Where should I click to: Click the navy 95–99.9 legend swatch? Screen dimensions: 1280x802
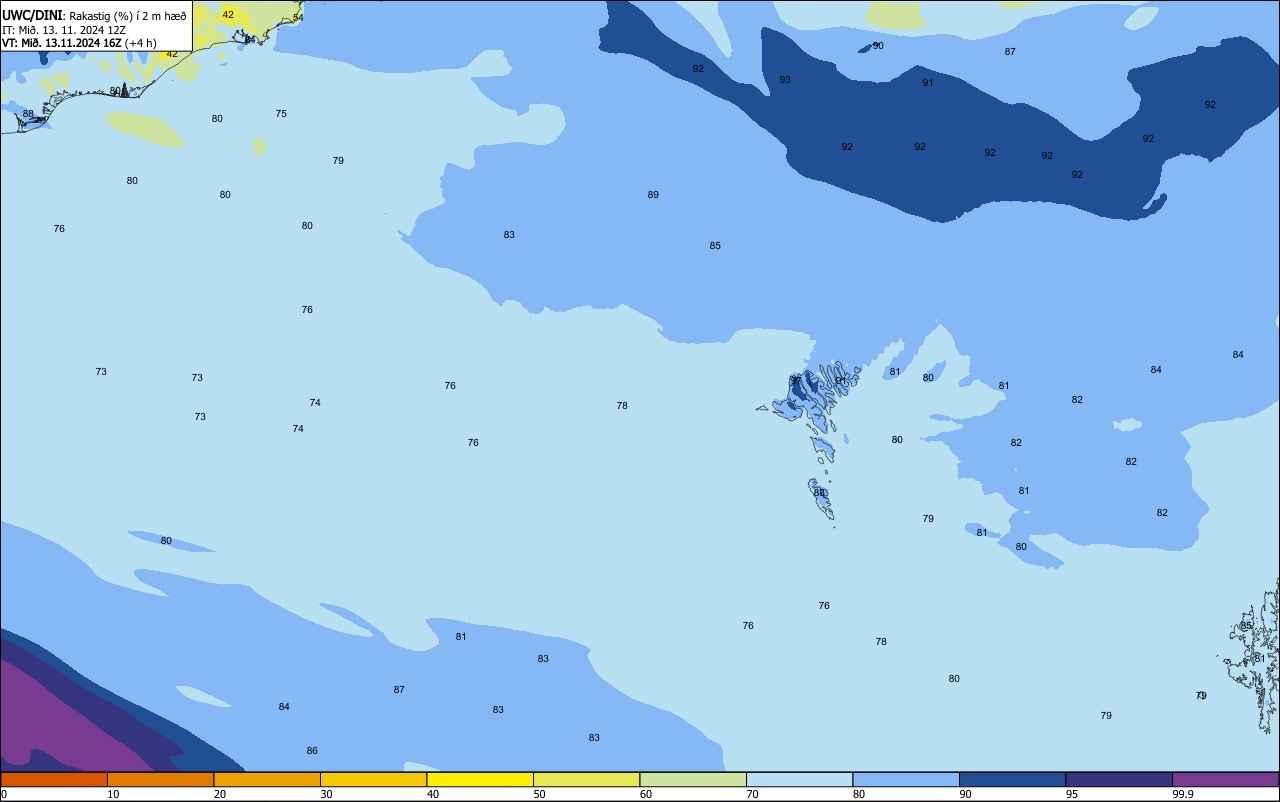click(x=1119, y=779)
